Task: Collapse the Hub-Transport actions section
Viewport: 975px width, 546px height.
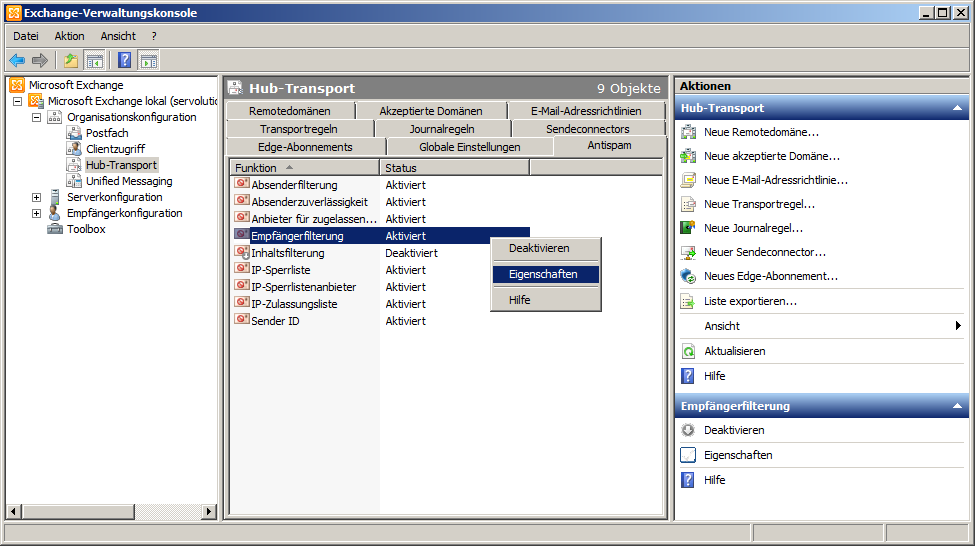Action: 958,108
